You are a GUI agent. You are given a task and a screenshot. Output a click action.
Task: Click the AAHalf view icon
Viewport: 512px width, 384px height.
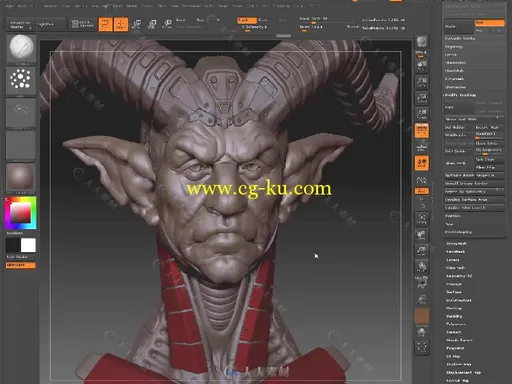click(422, 114)
